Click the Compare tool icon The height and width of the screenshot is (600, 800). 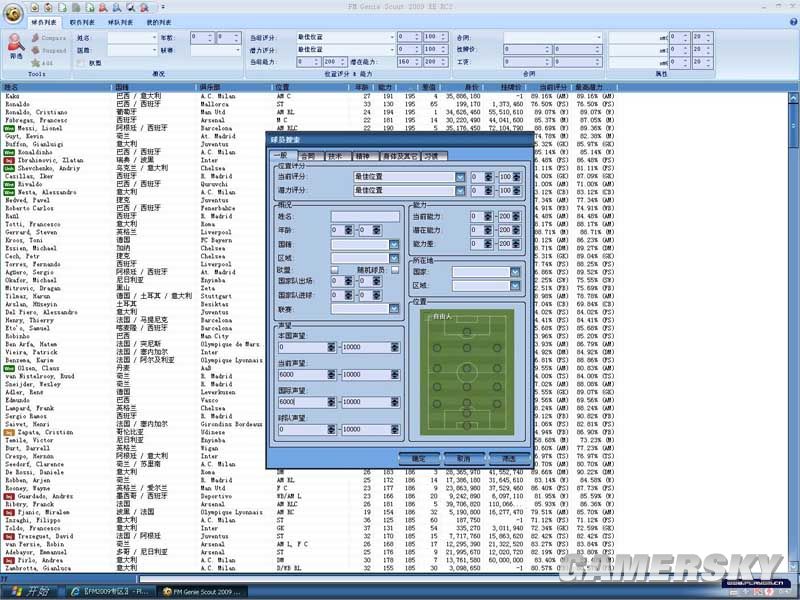click(x=35, y=38)
